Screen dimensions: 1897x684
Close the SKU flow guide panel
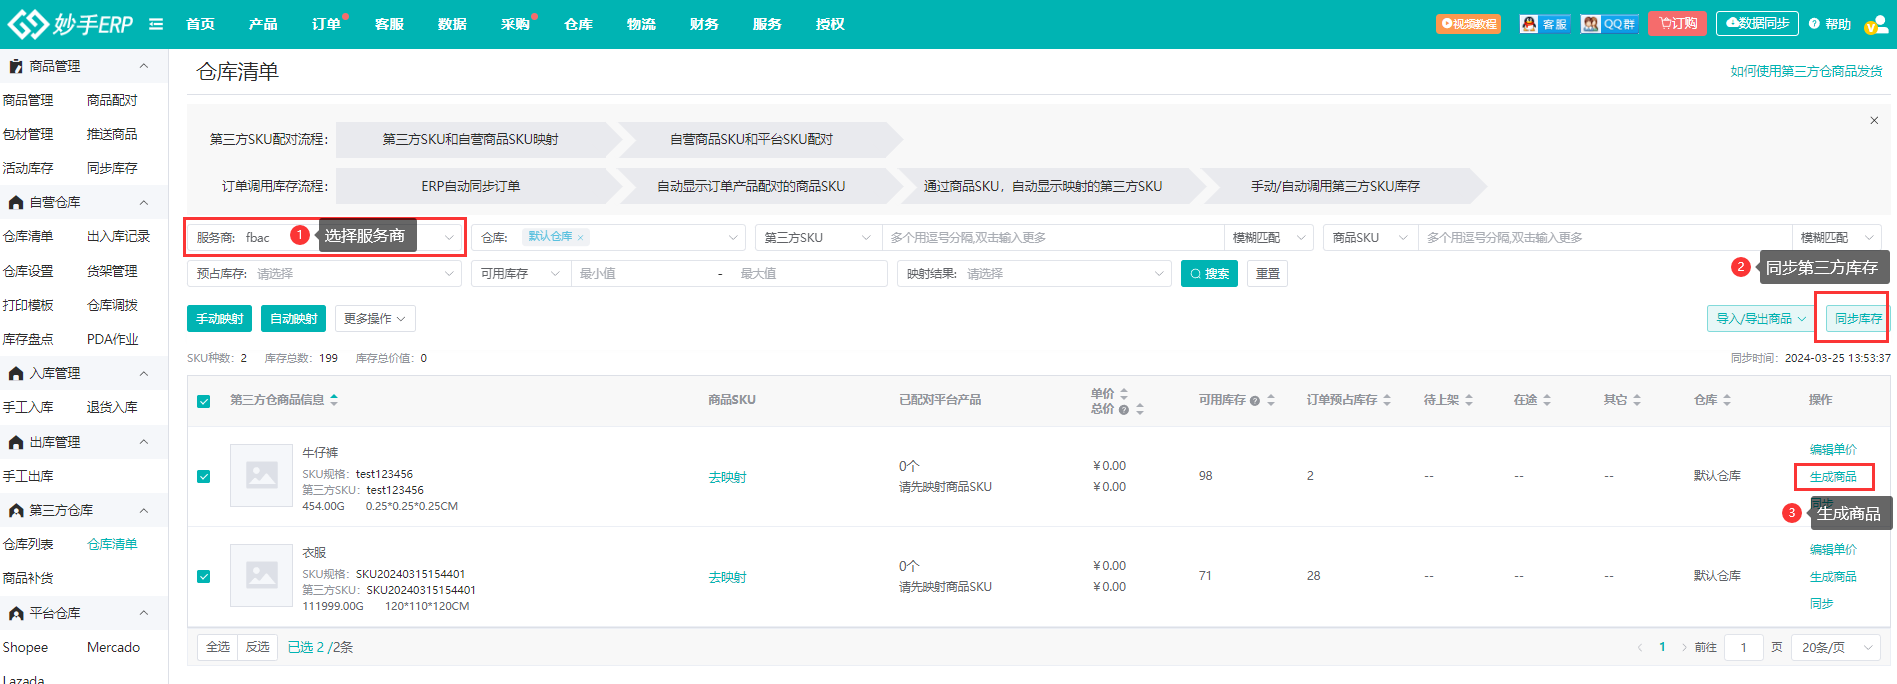(1873, 121)
